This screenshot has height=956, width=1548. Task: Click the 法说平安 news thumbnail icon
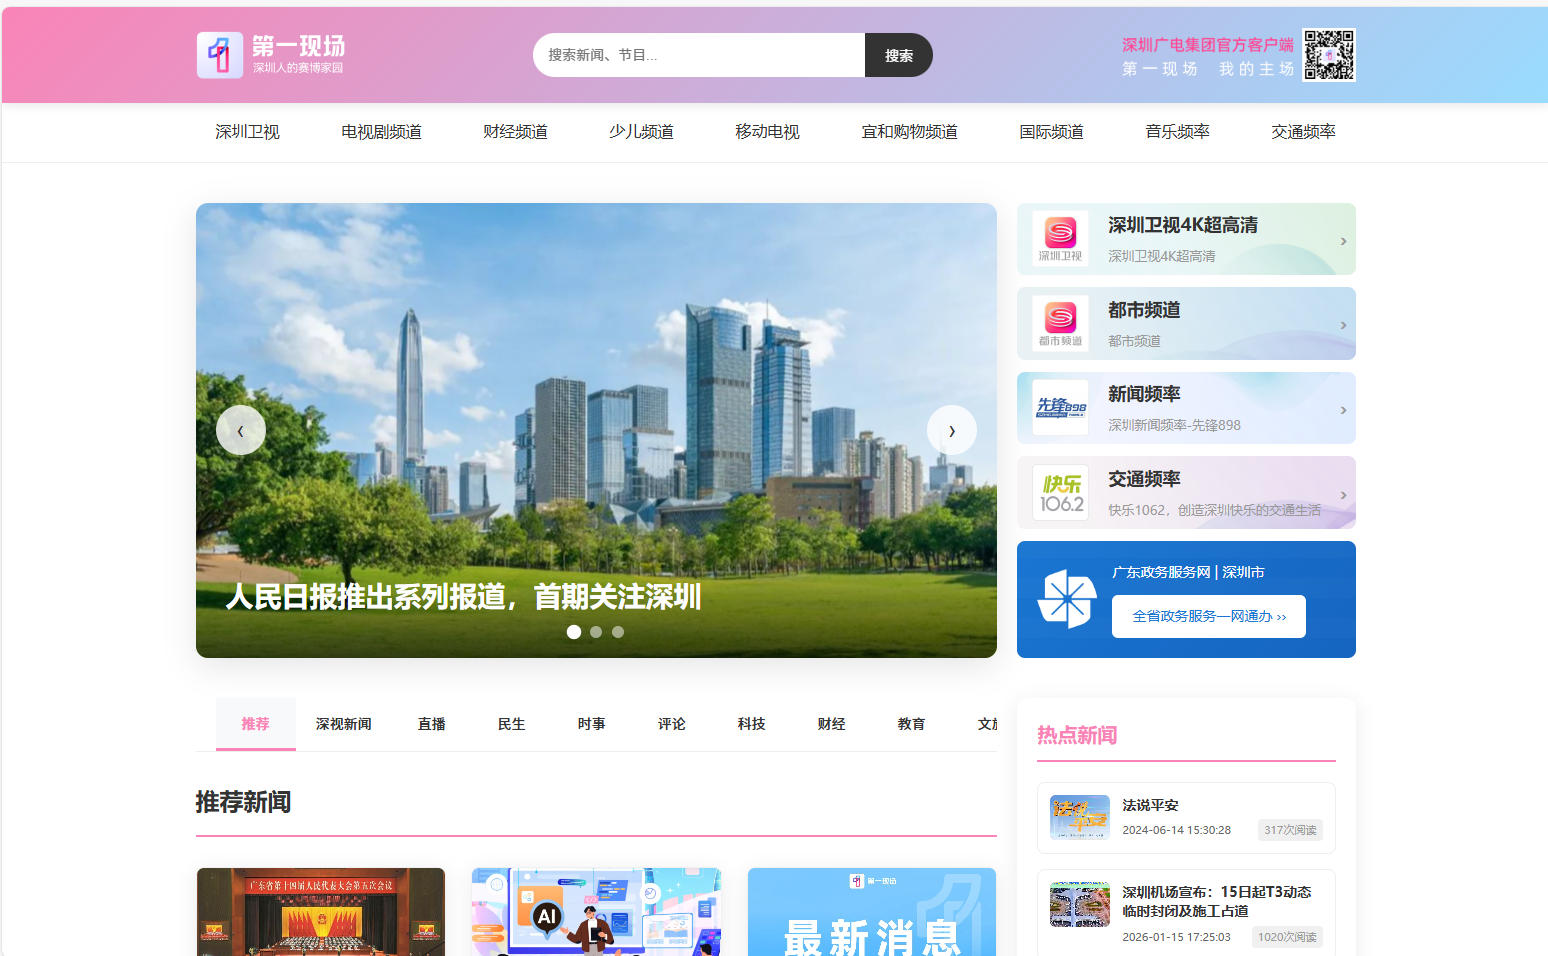pyautogui.click(x=1080, y=817)
